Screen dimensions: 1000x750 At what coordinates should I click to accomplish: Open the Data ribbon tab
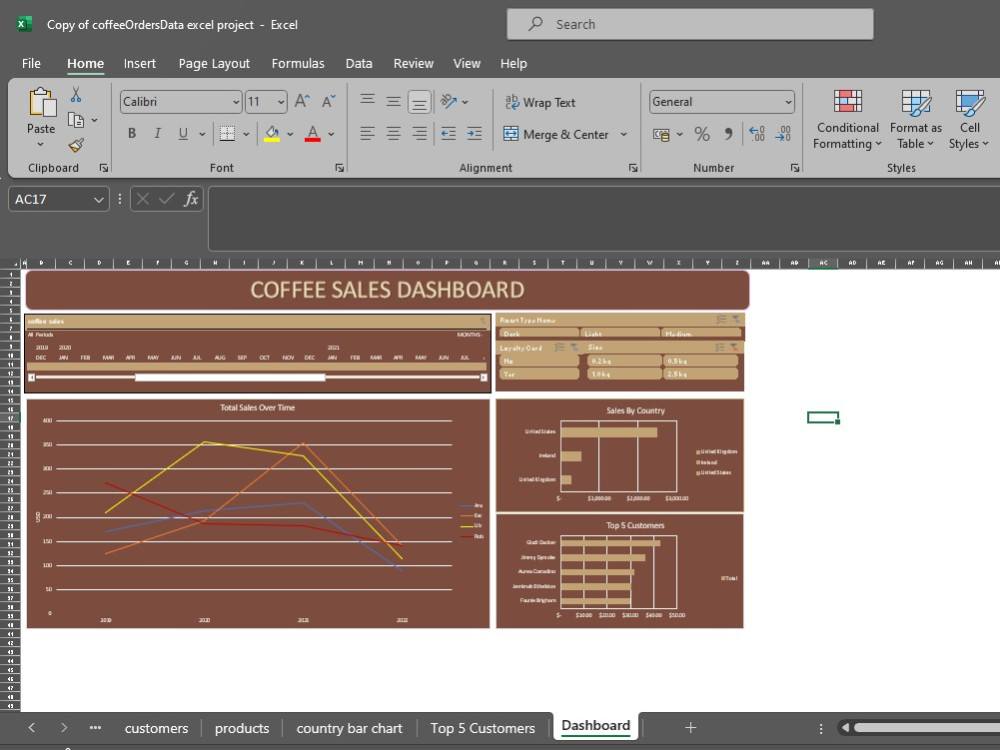click(359, 64)
